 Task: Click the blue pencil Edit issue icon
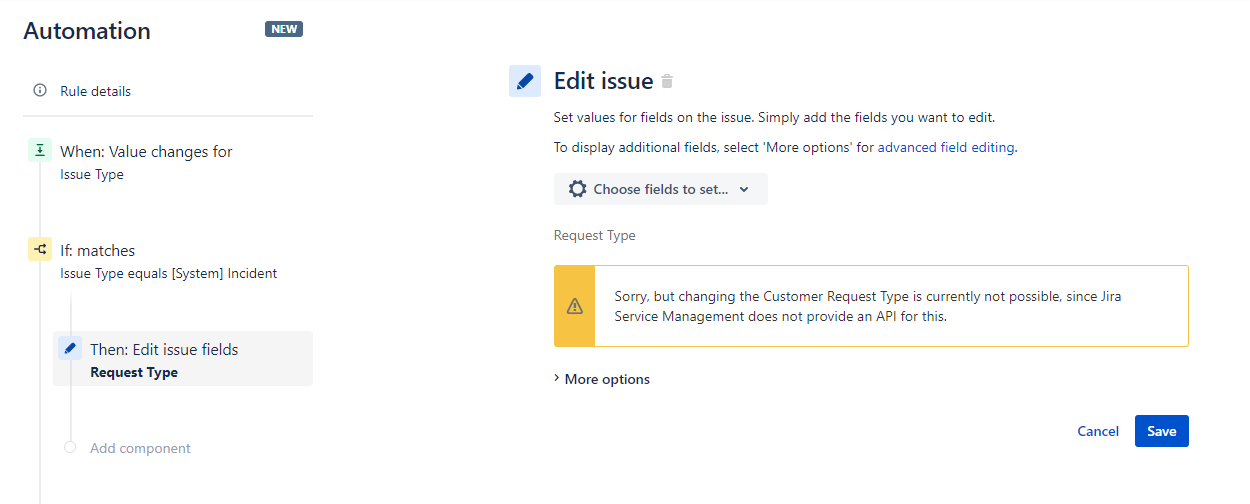(x=525, y=81)
